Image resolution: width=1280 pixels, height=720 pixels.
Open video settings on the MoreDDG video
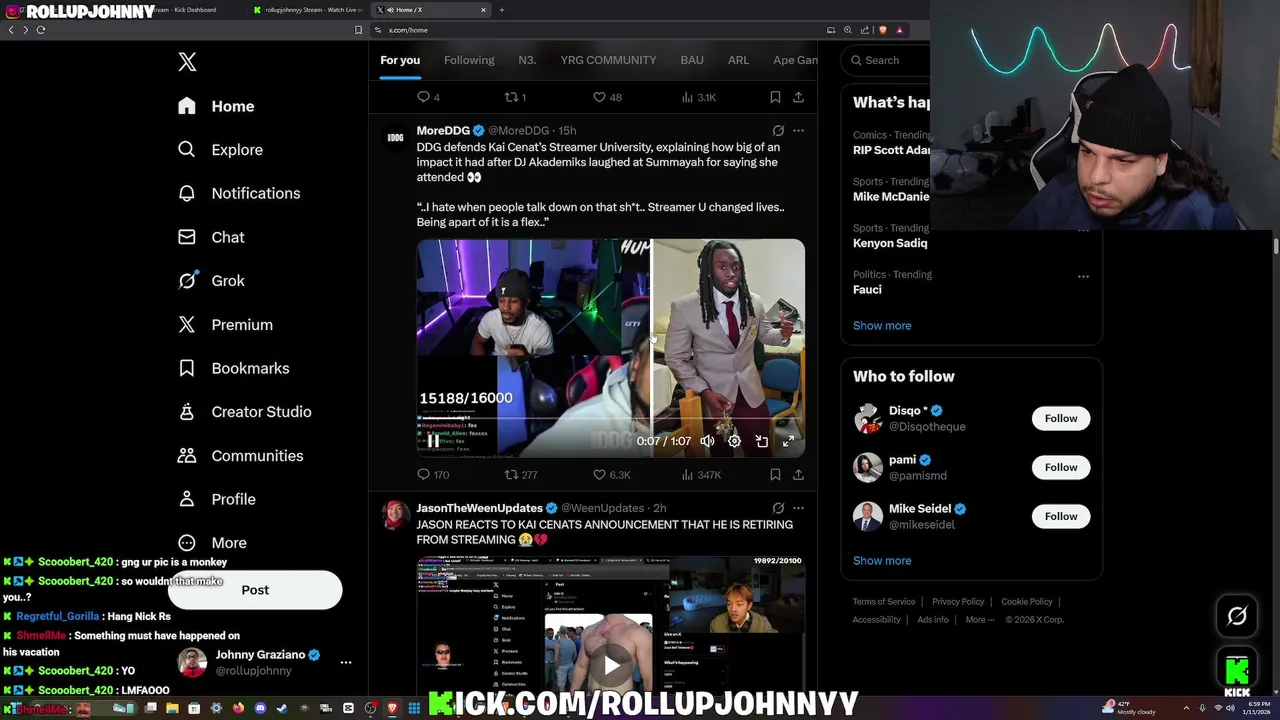click(734, 441)
